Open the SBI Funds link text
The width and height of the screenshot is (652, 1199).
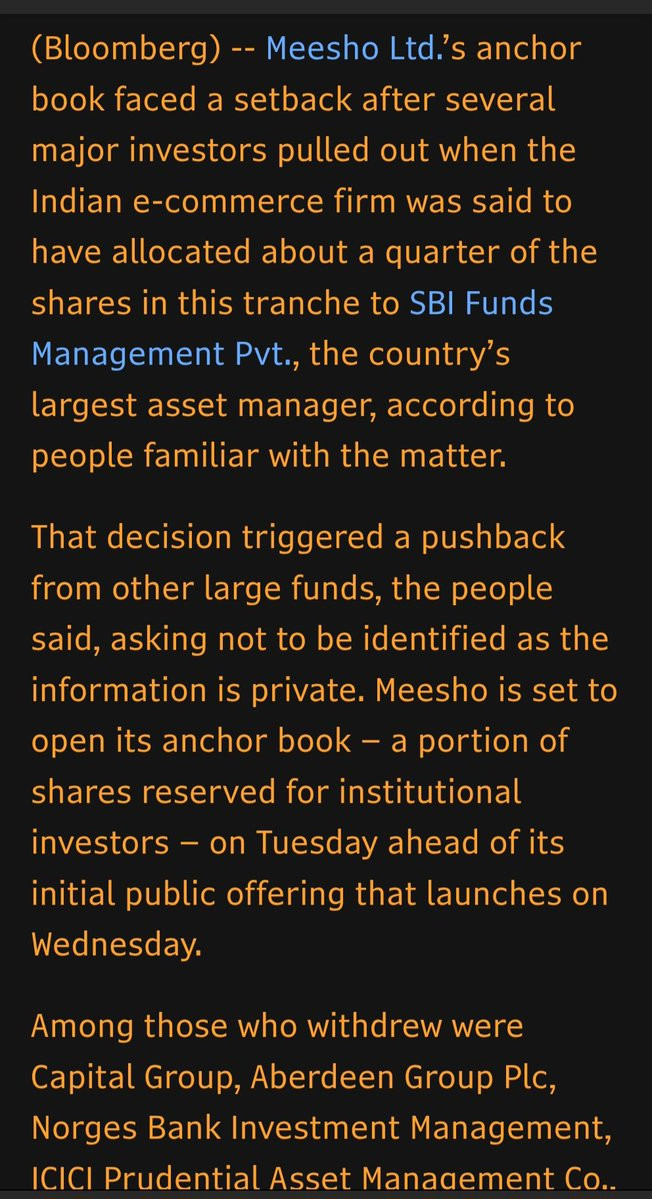pyautogui.click(x=481, y=303)
